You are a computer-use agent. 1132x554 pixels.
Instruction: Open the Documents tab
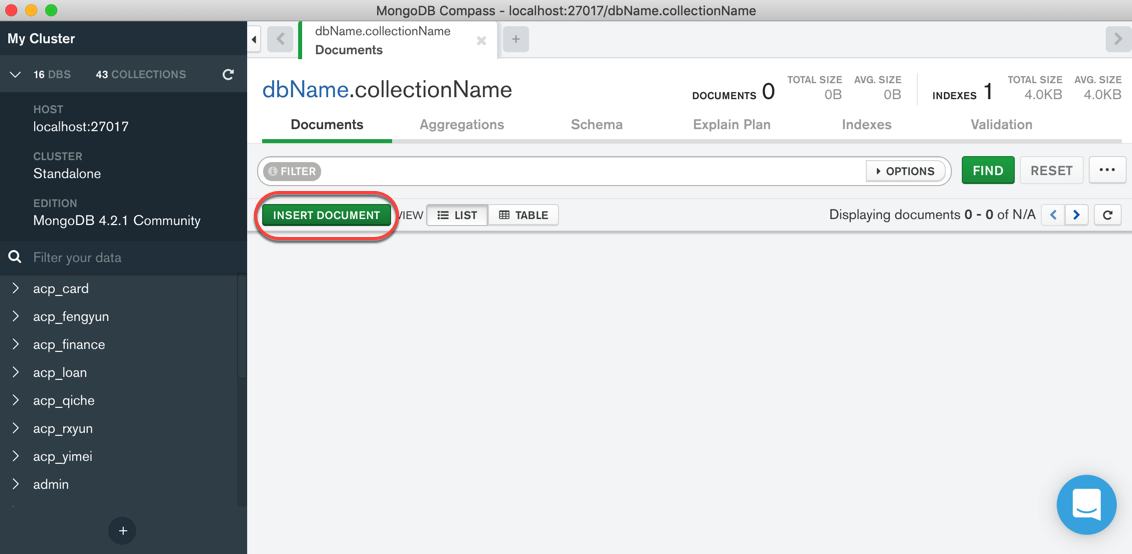pyautogui.click(x=327, y=125)
